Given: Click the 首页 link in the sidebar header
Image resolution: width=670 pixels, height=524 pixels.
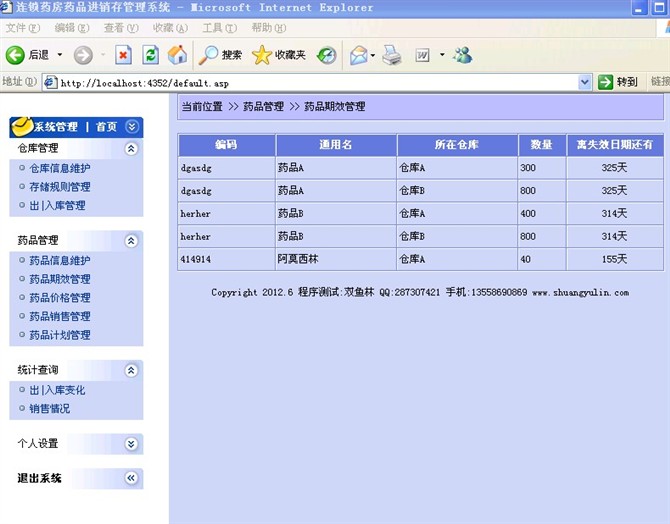Looking at the screenshot, I should click(106, 127).
